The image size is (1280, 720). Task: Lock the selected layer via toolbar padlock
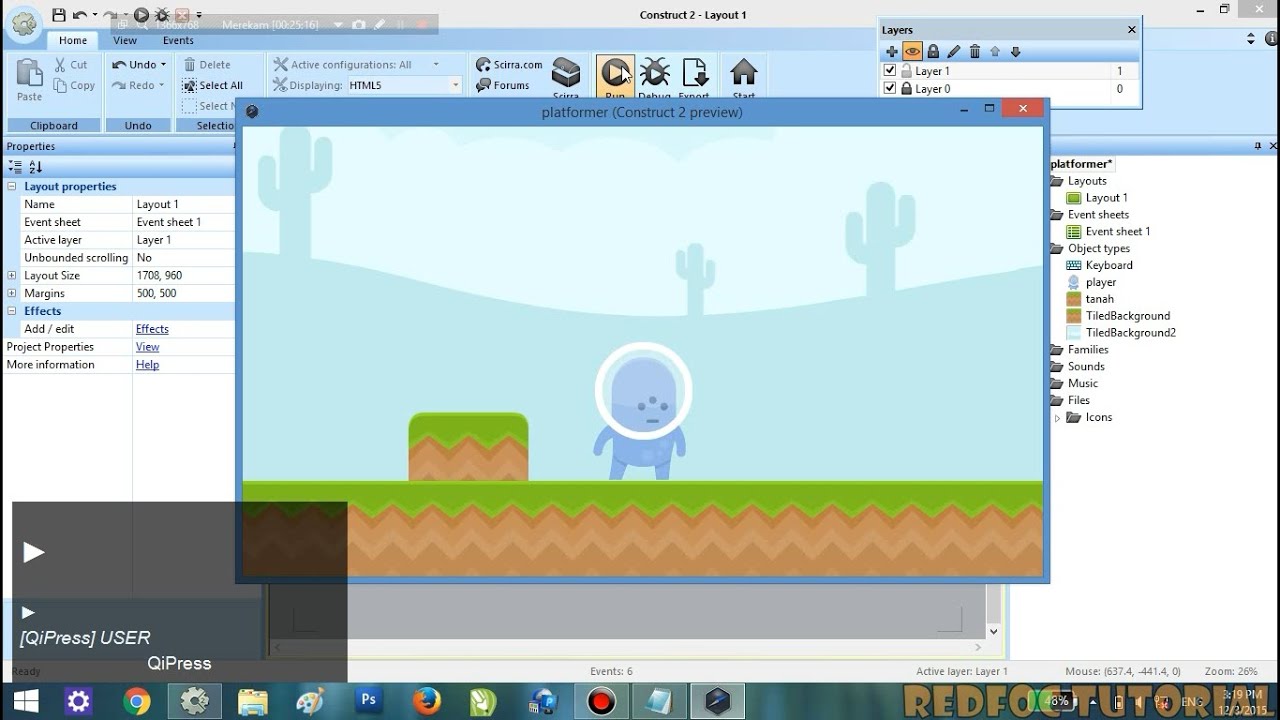[x=933, y=52]
